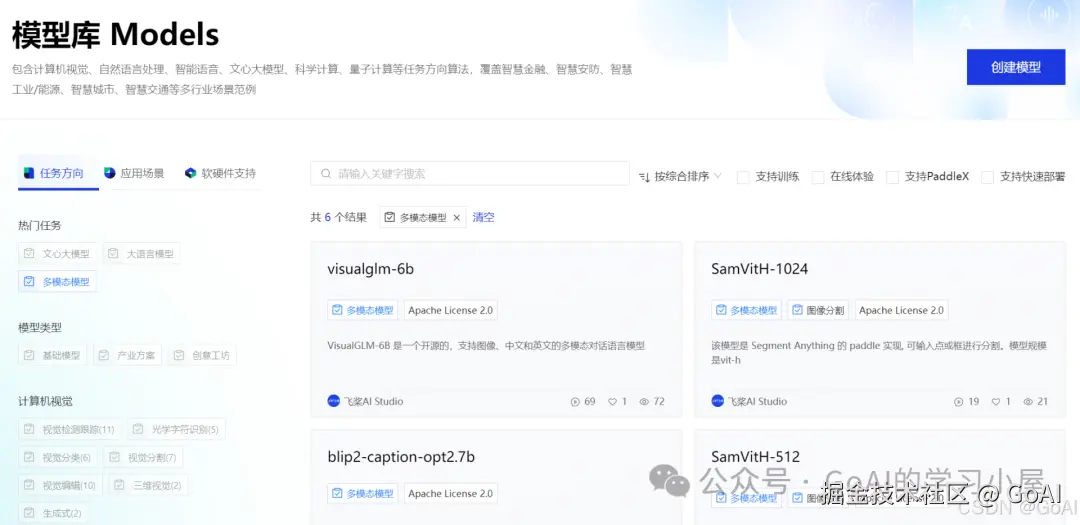Select the 文心大模型 task filter

pyautogui.click(x=59, y=254)
